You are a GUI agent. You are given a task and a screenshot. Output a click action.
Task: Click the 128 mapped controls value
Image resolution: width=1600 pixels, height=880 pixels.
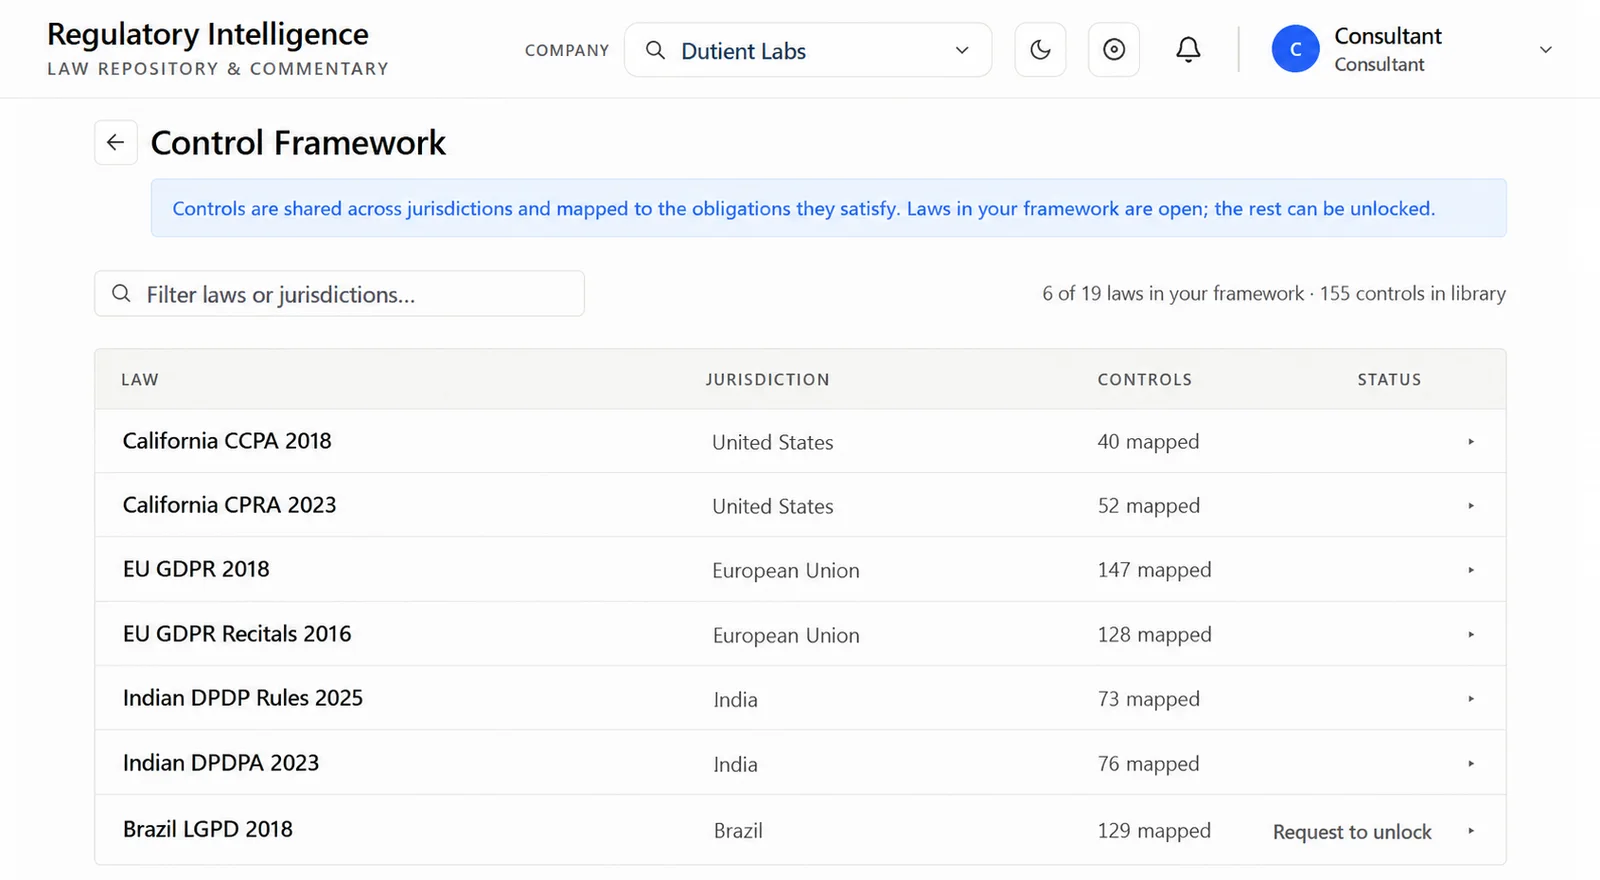pyautogui.click(x=1154, y=635)
